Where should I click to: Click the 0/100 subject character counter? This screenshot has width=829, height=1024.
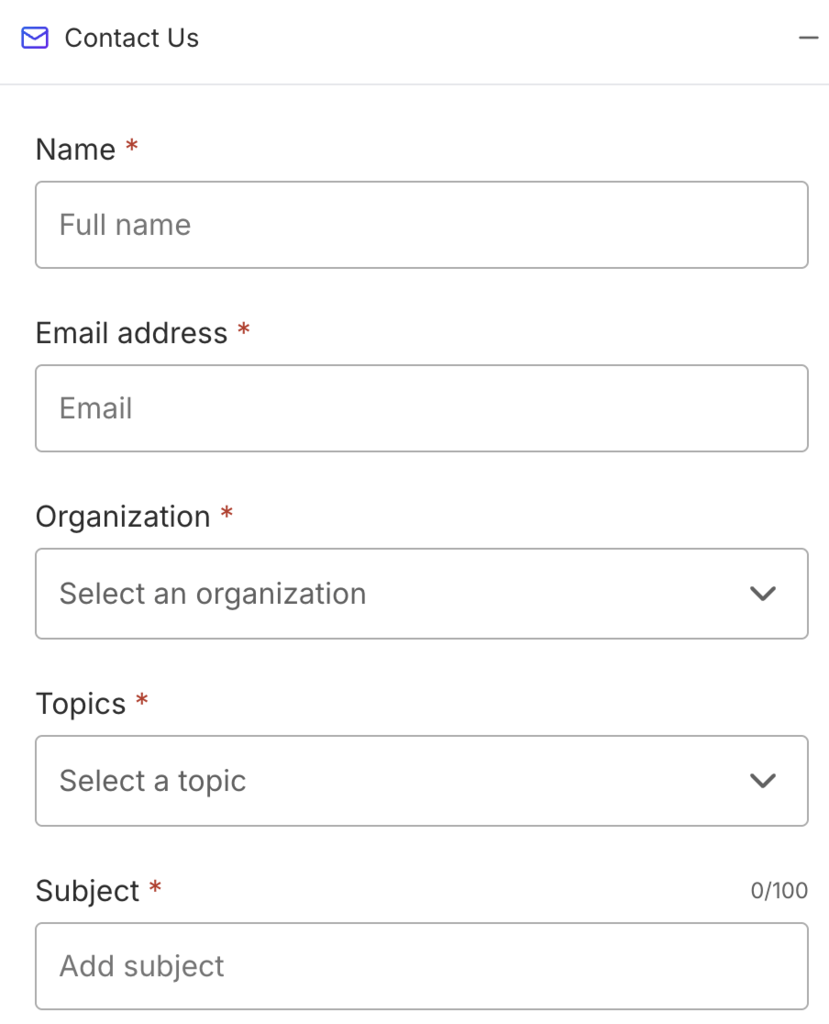779,891
